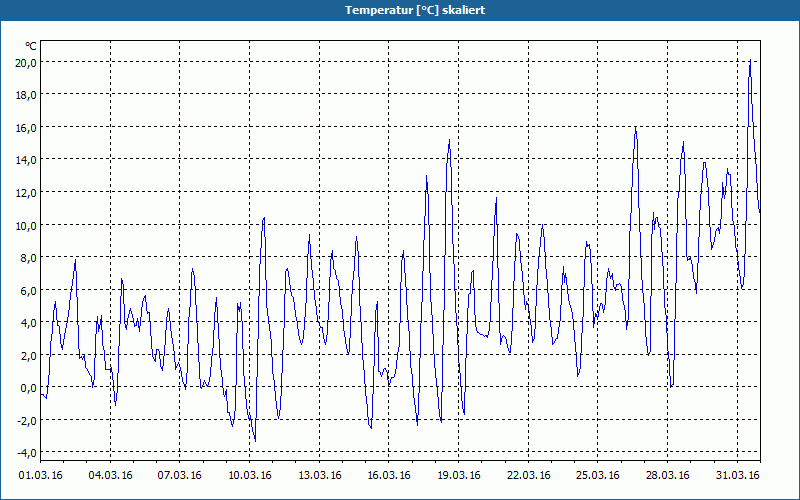
Task: Click the °C unit label
Action: pyautogui.click(x=31, y=46)
